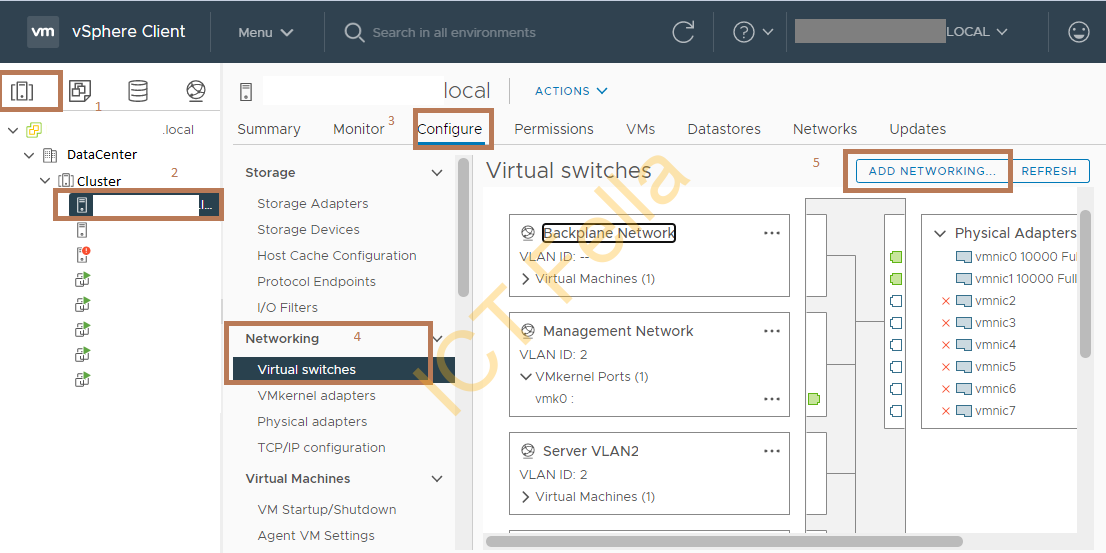
Task: Open Host Cache Configuration
Action: pos(336,255)
